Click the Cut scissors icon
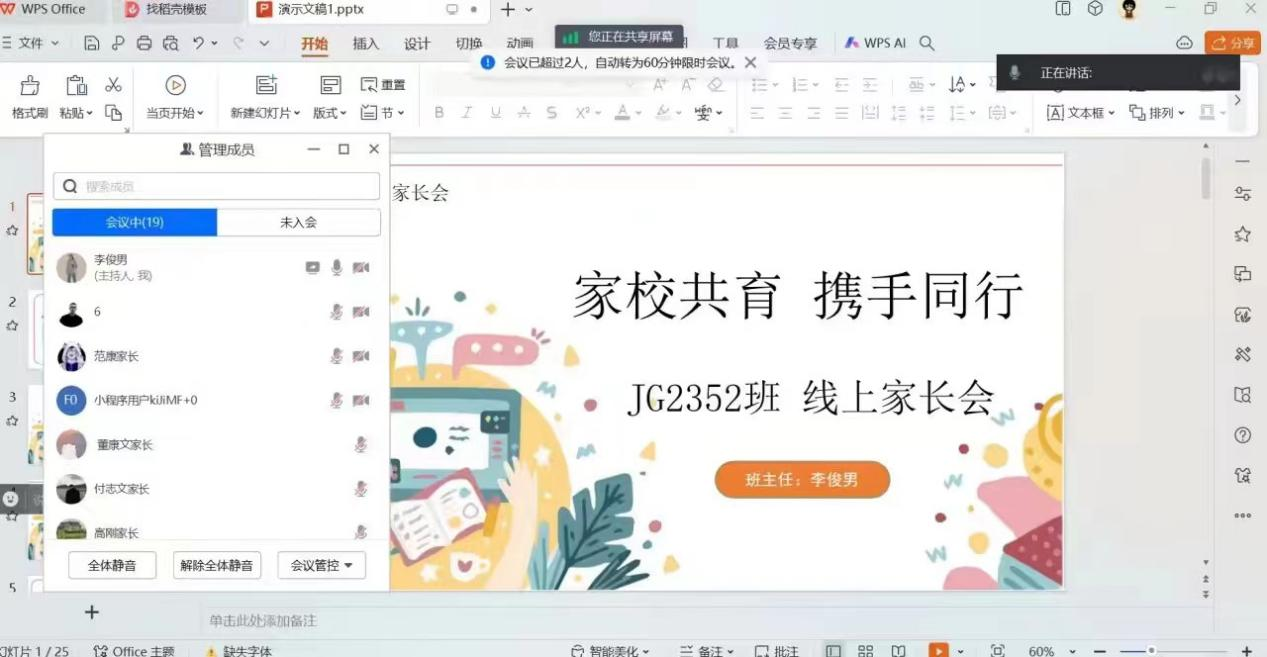Image resolution: width=1267 pixels, height=657 pixels. 113,85
